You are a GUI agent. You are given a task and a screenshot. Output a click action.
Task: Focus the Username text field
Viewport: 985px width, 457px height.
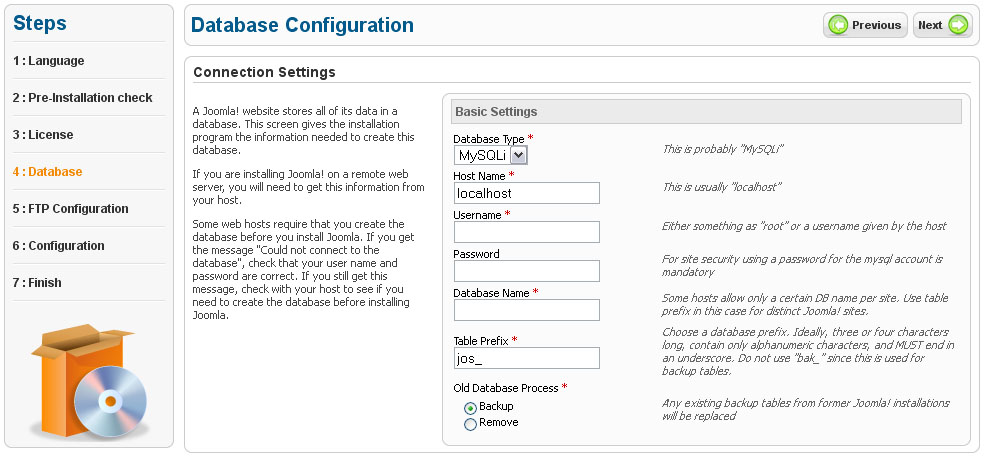(526, 232)
